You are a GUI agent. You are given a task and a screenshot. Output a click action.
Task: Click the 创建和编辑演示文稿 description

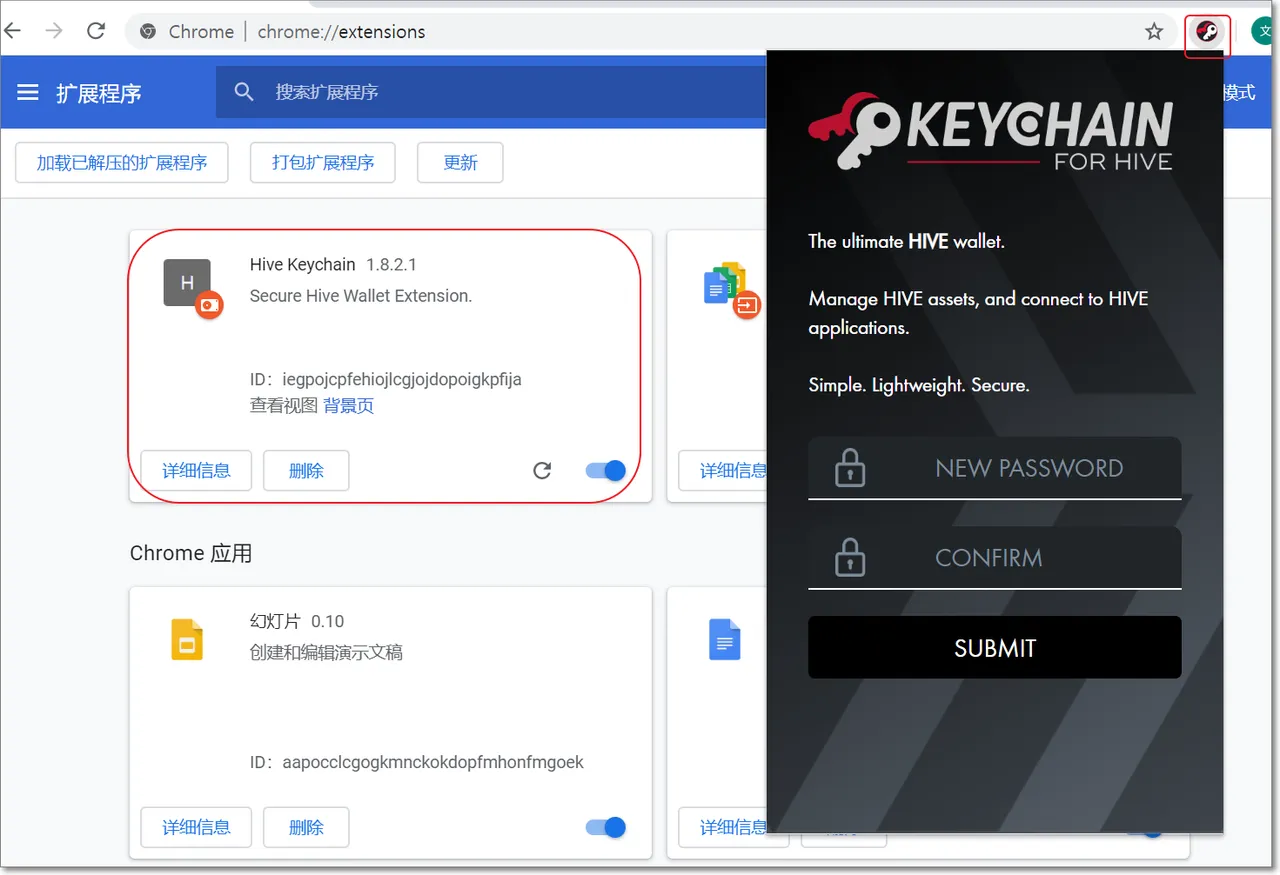coord(326,652)
